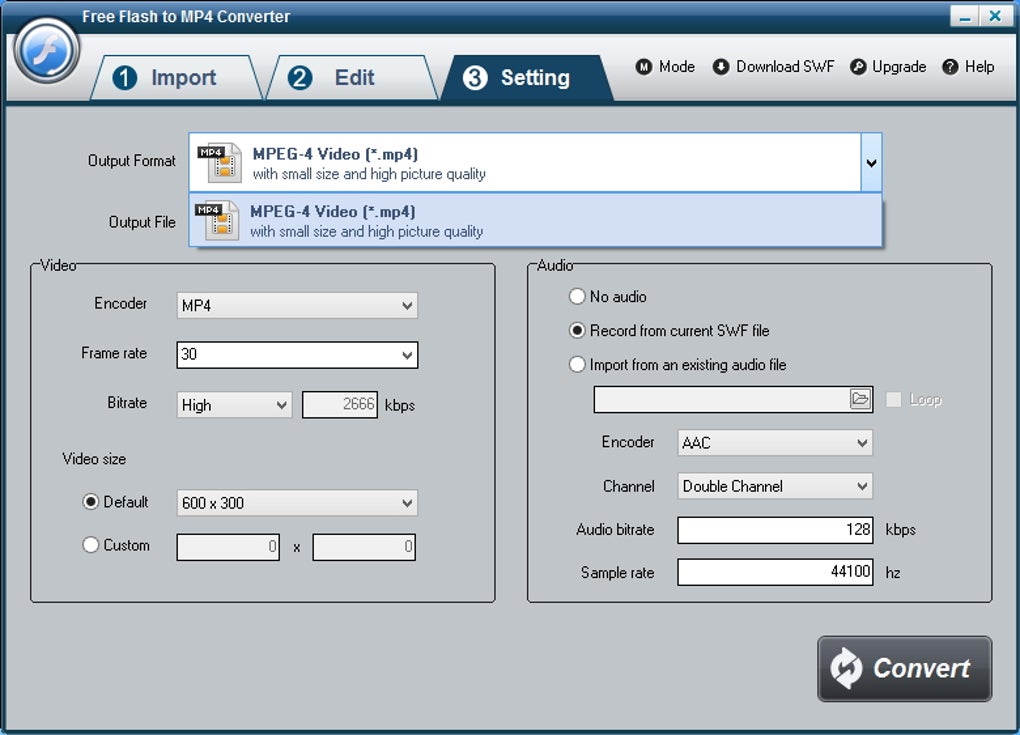Close the Free Flash to MP4 Converter window

coord(995,16)
